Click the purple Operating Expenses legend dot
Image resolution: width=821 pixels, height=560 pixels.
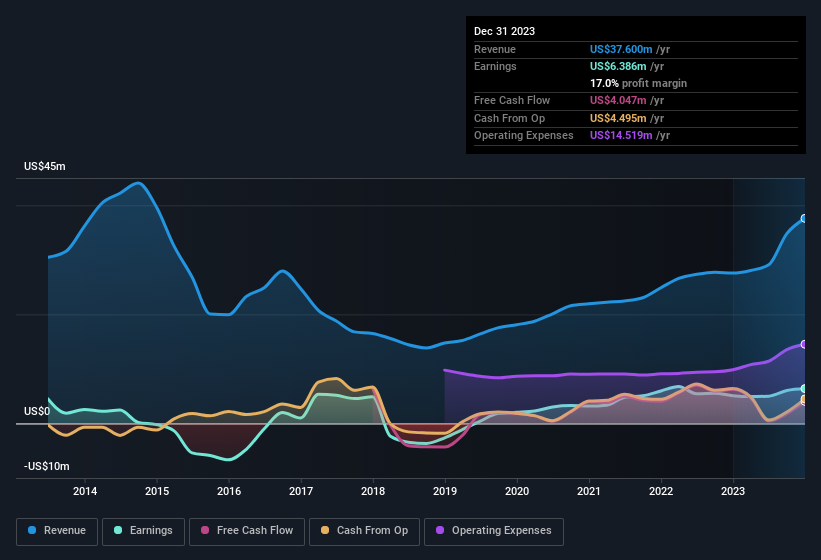440,531
